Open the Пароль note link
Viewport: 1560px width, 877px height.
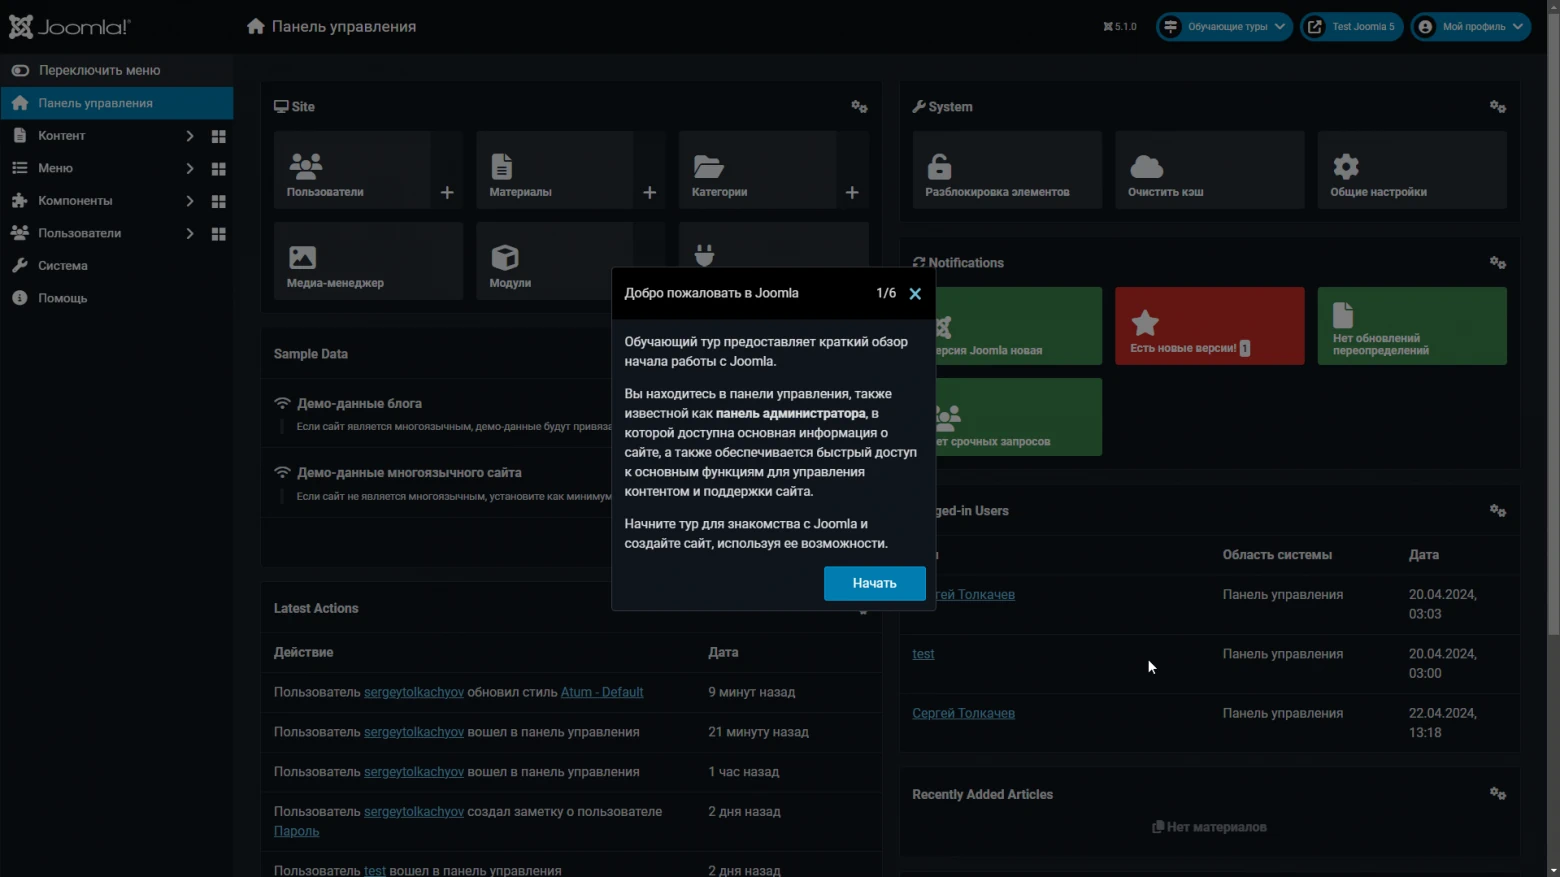tap(297, 831)
